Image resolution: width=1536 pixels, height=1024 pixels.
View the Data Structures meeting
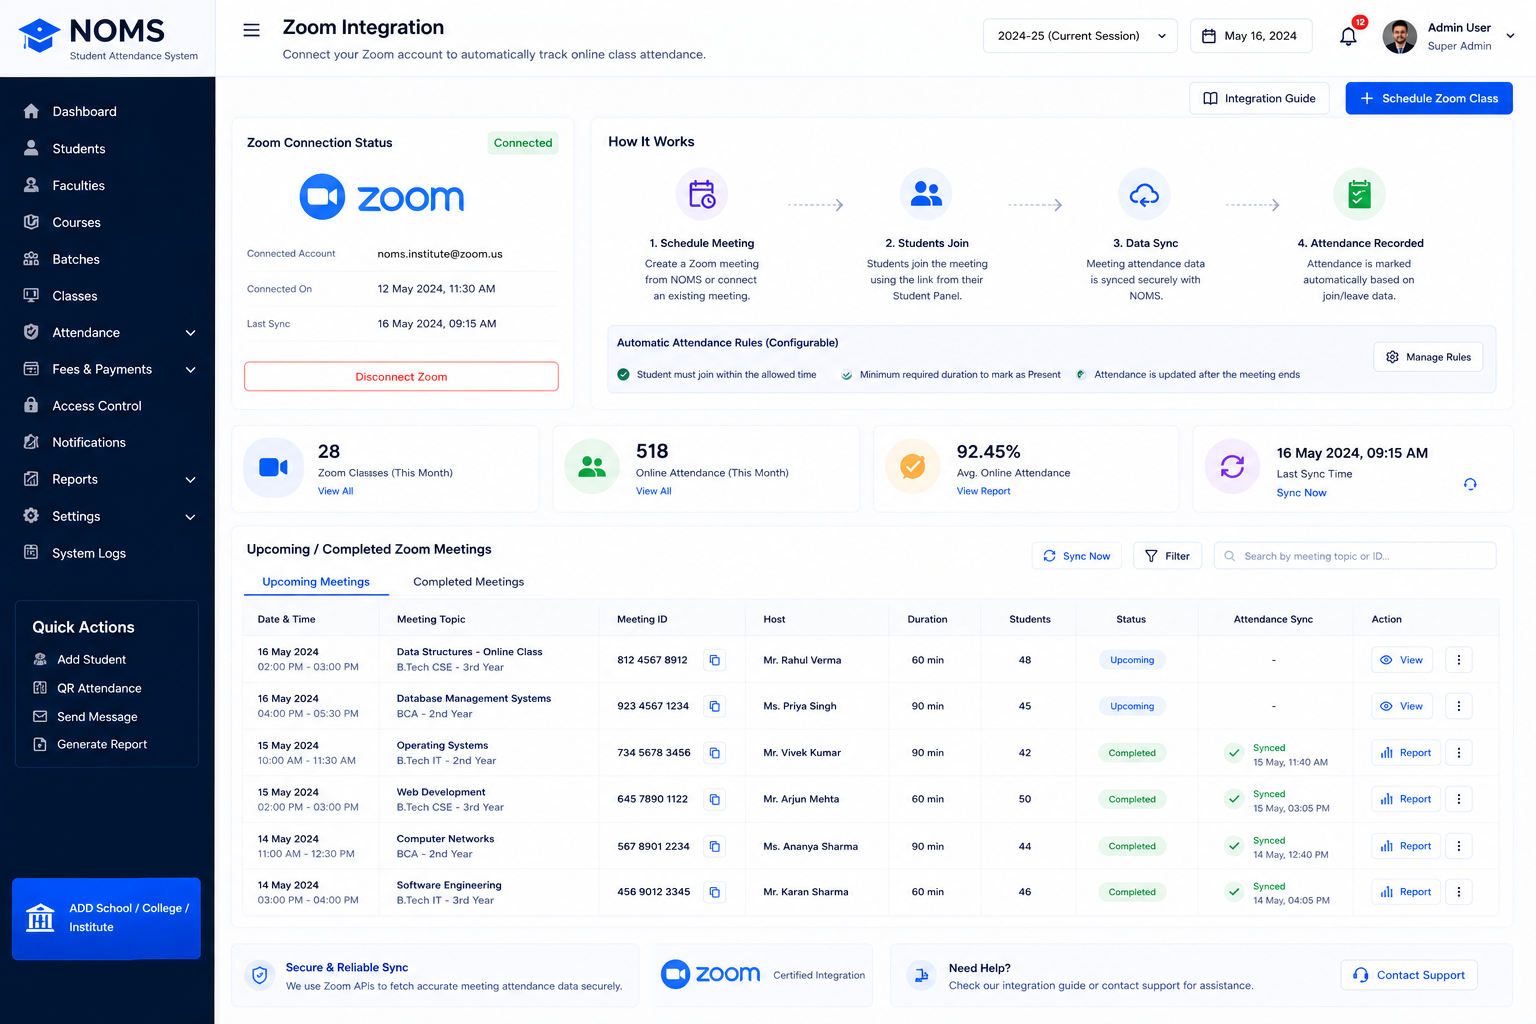pos(1401,660)
